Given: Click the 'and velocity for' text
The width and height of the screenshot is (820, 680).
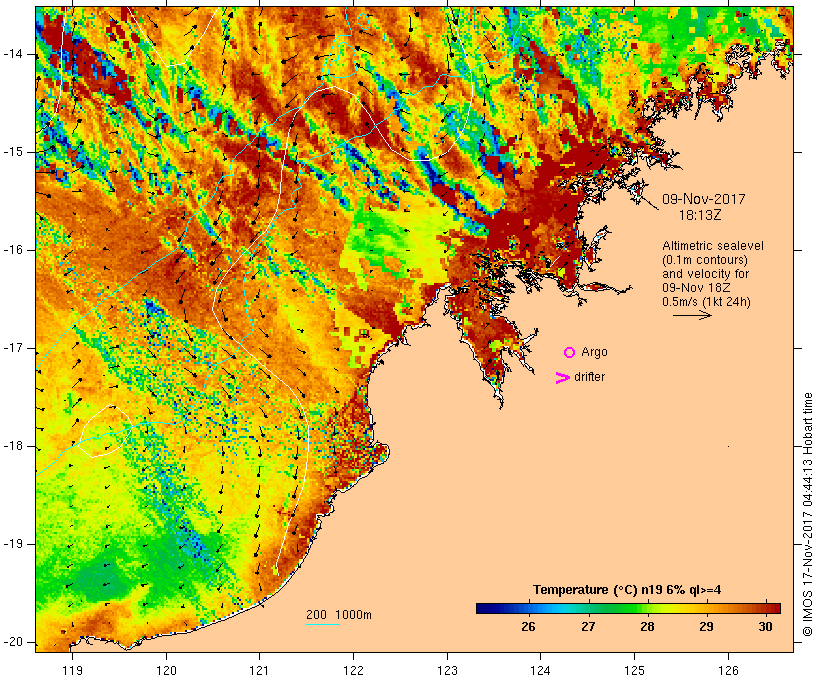Looking at the screenshot, I should click(x=705, y=274).
